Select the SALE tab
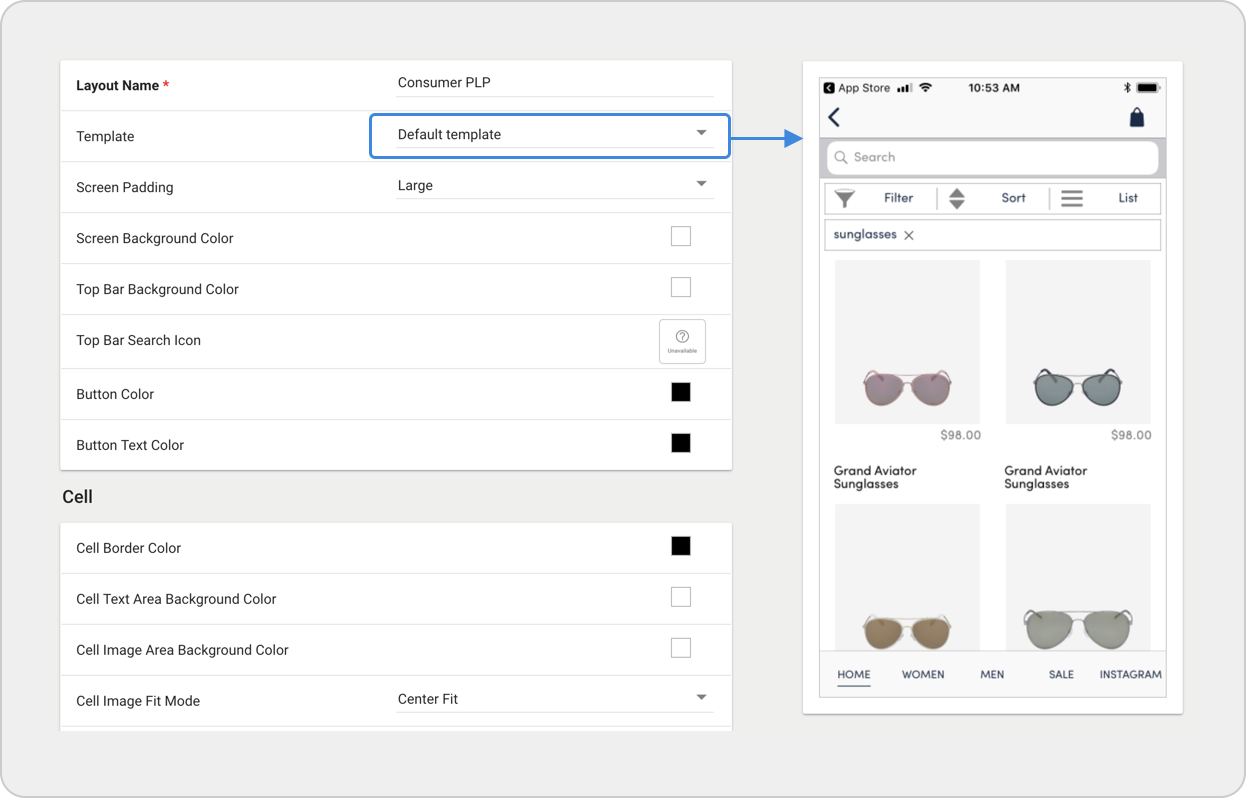 [1061, 675]
